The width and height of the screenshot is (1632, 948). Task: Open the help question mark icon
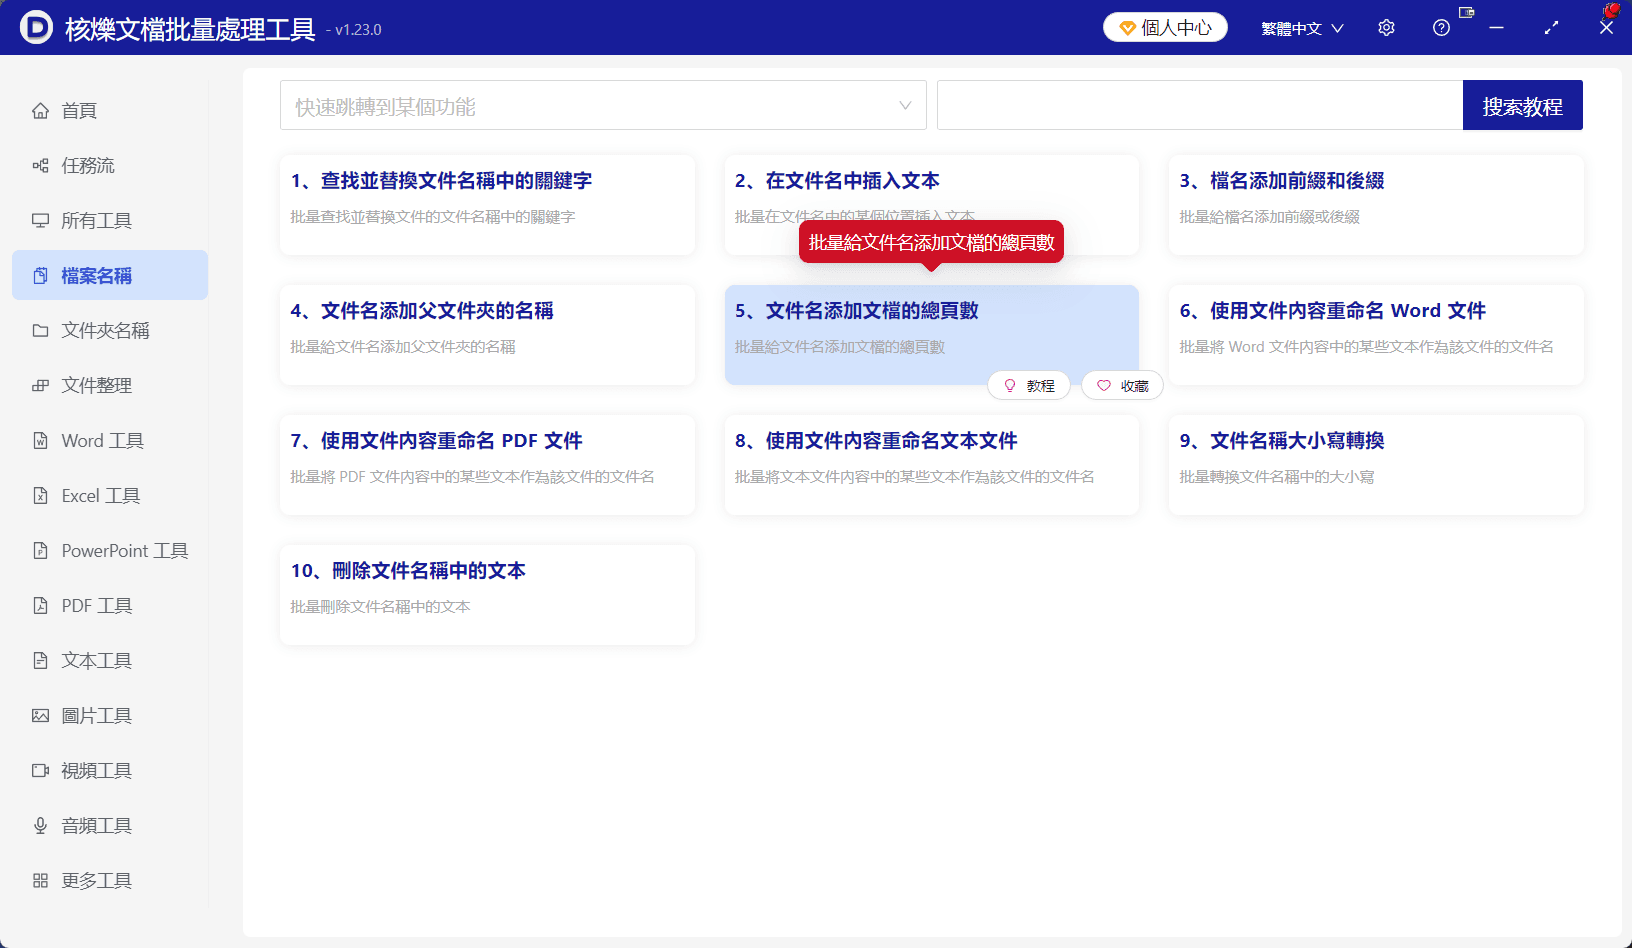(x=1441, y=28)
